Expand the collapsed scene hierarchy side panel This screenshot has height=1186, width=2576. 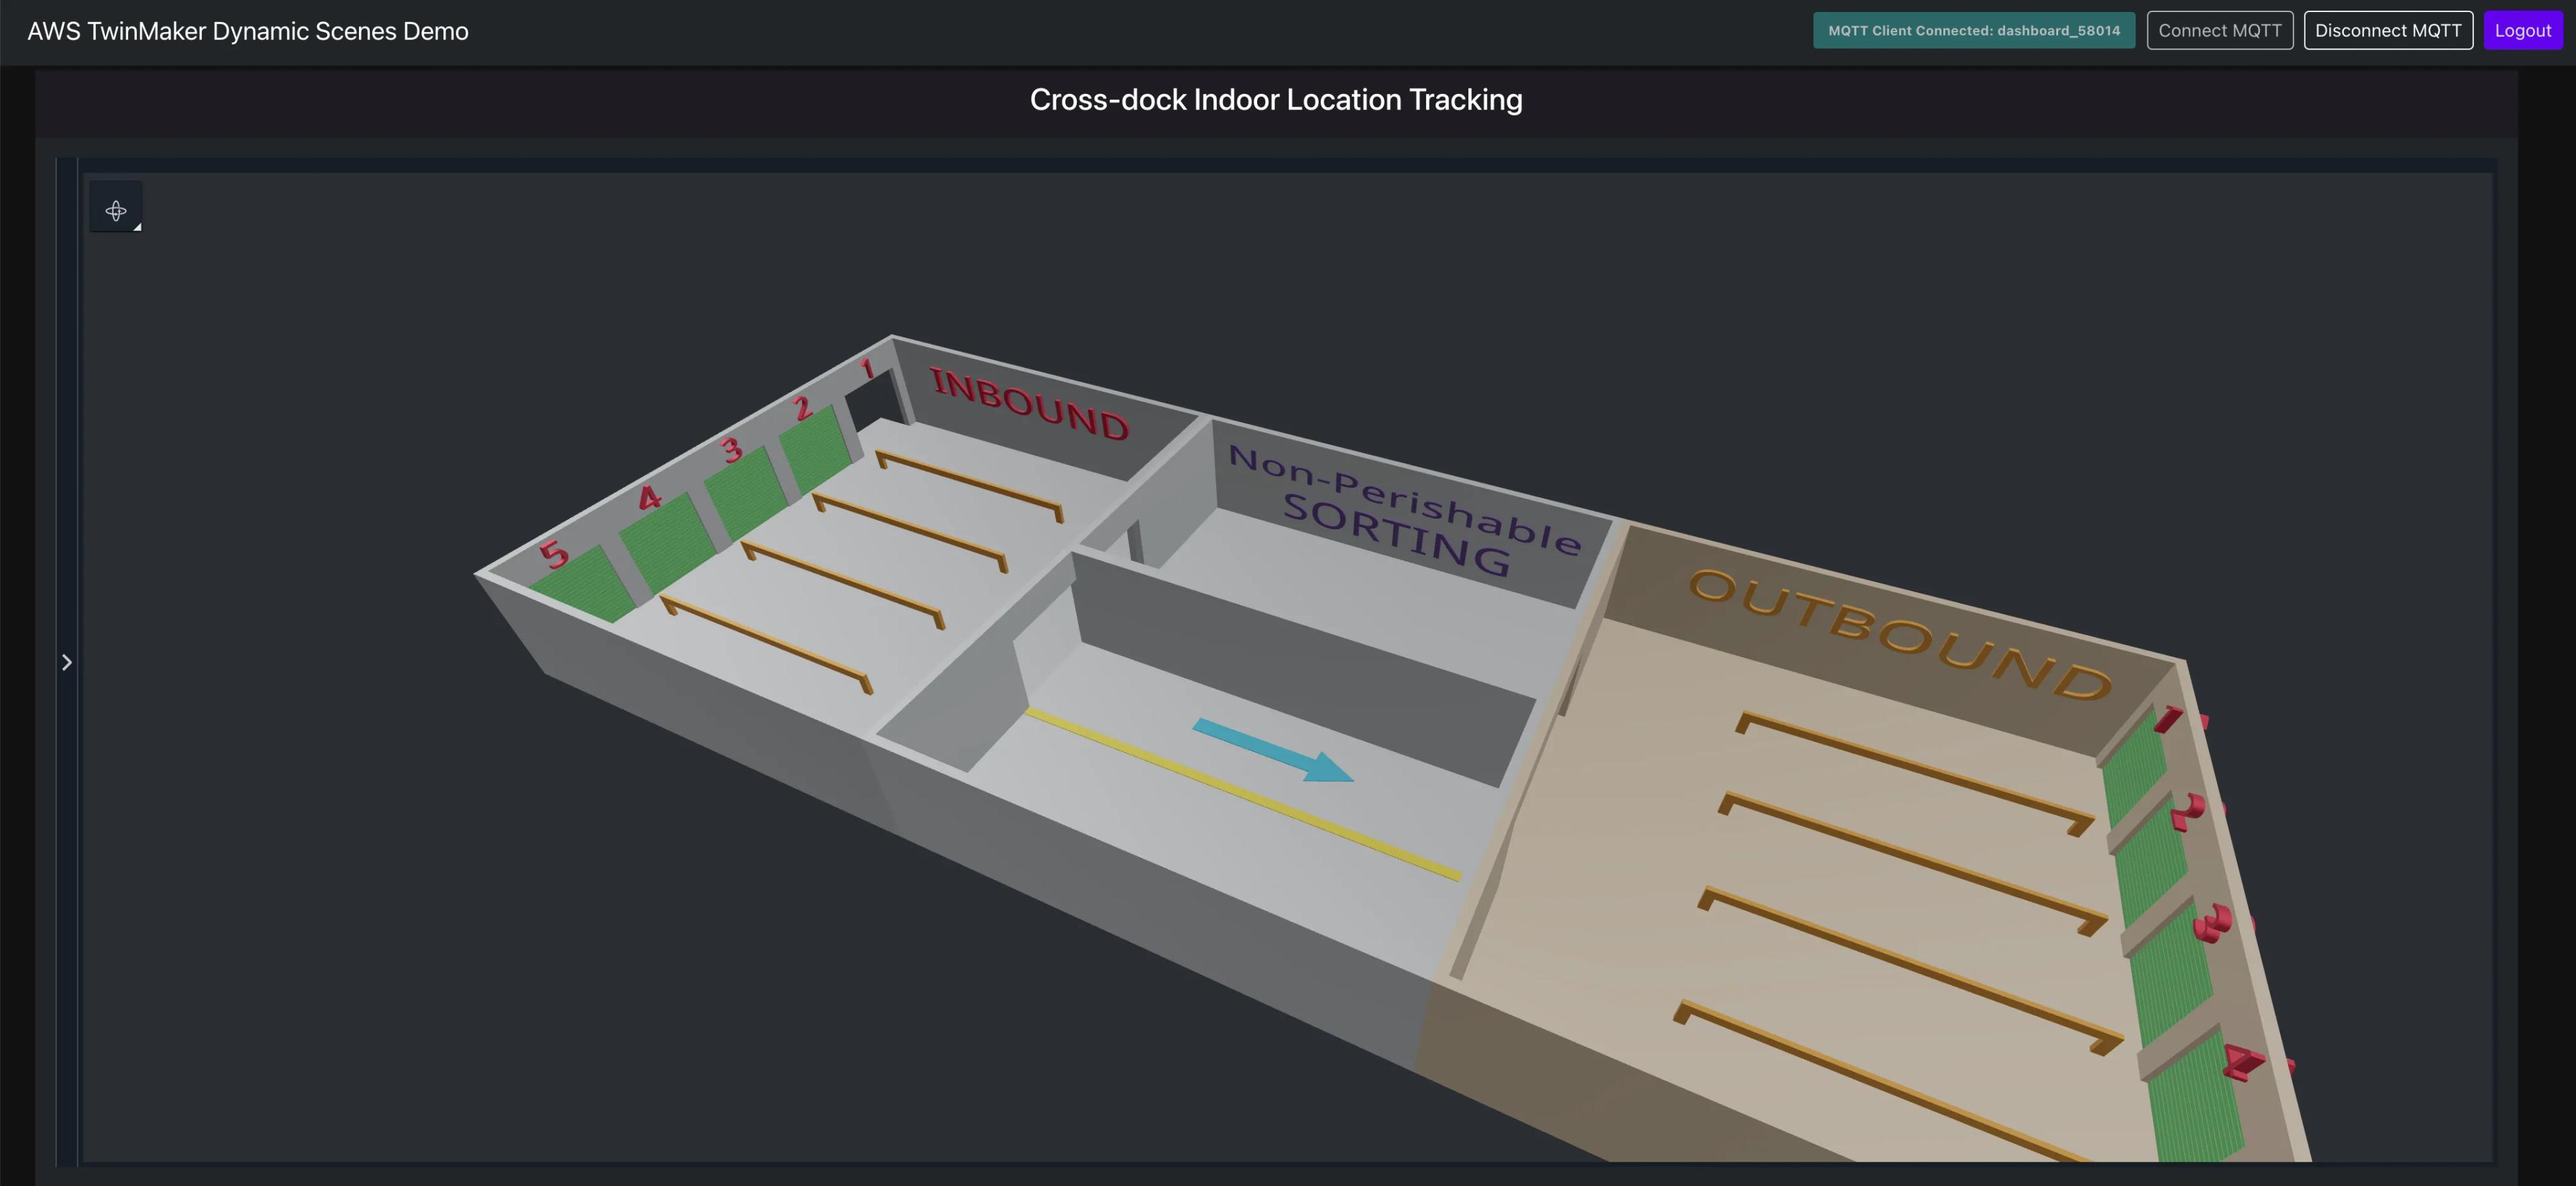67,662
